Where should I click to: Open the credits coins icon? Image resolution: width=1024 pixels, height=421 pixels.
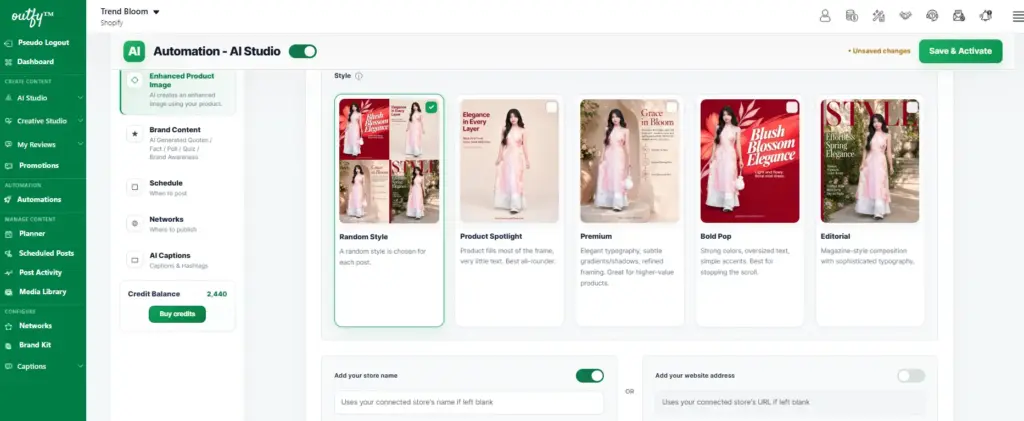(x=852, y=16)
